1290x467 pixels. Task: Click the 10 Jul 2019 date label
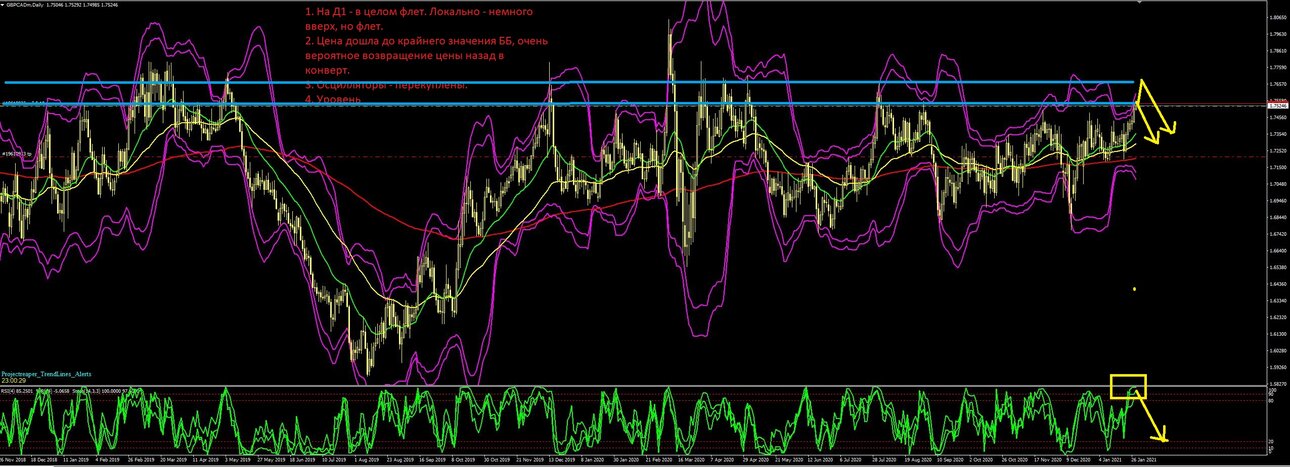pos(334,460)
